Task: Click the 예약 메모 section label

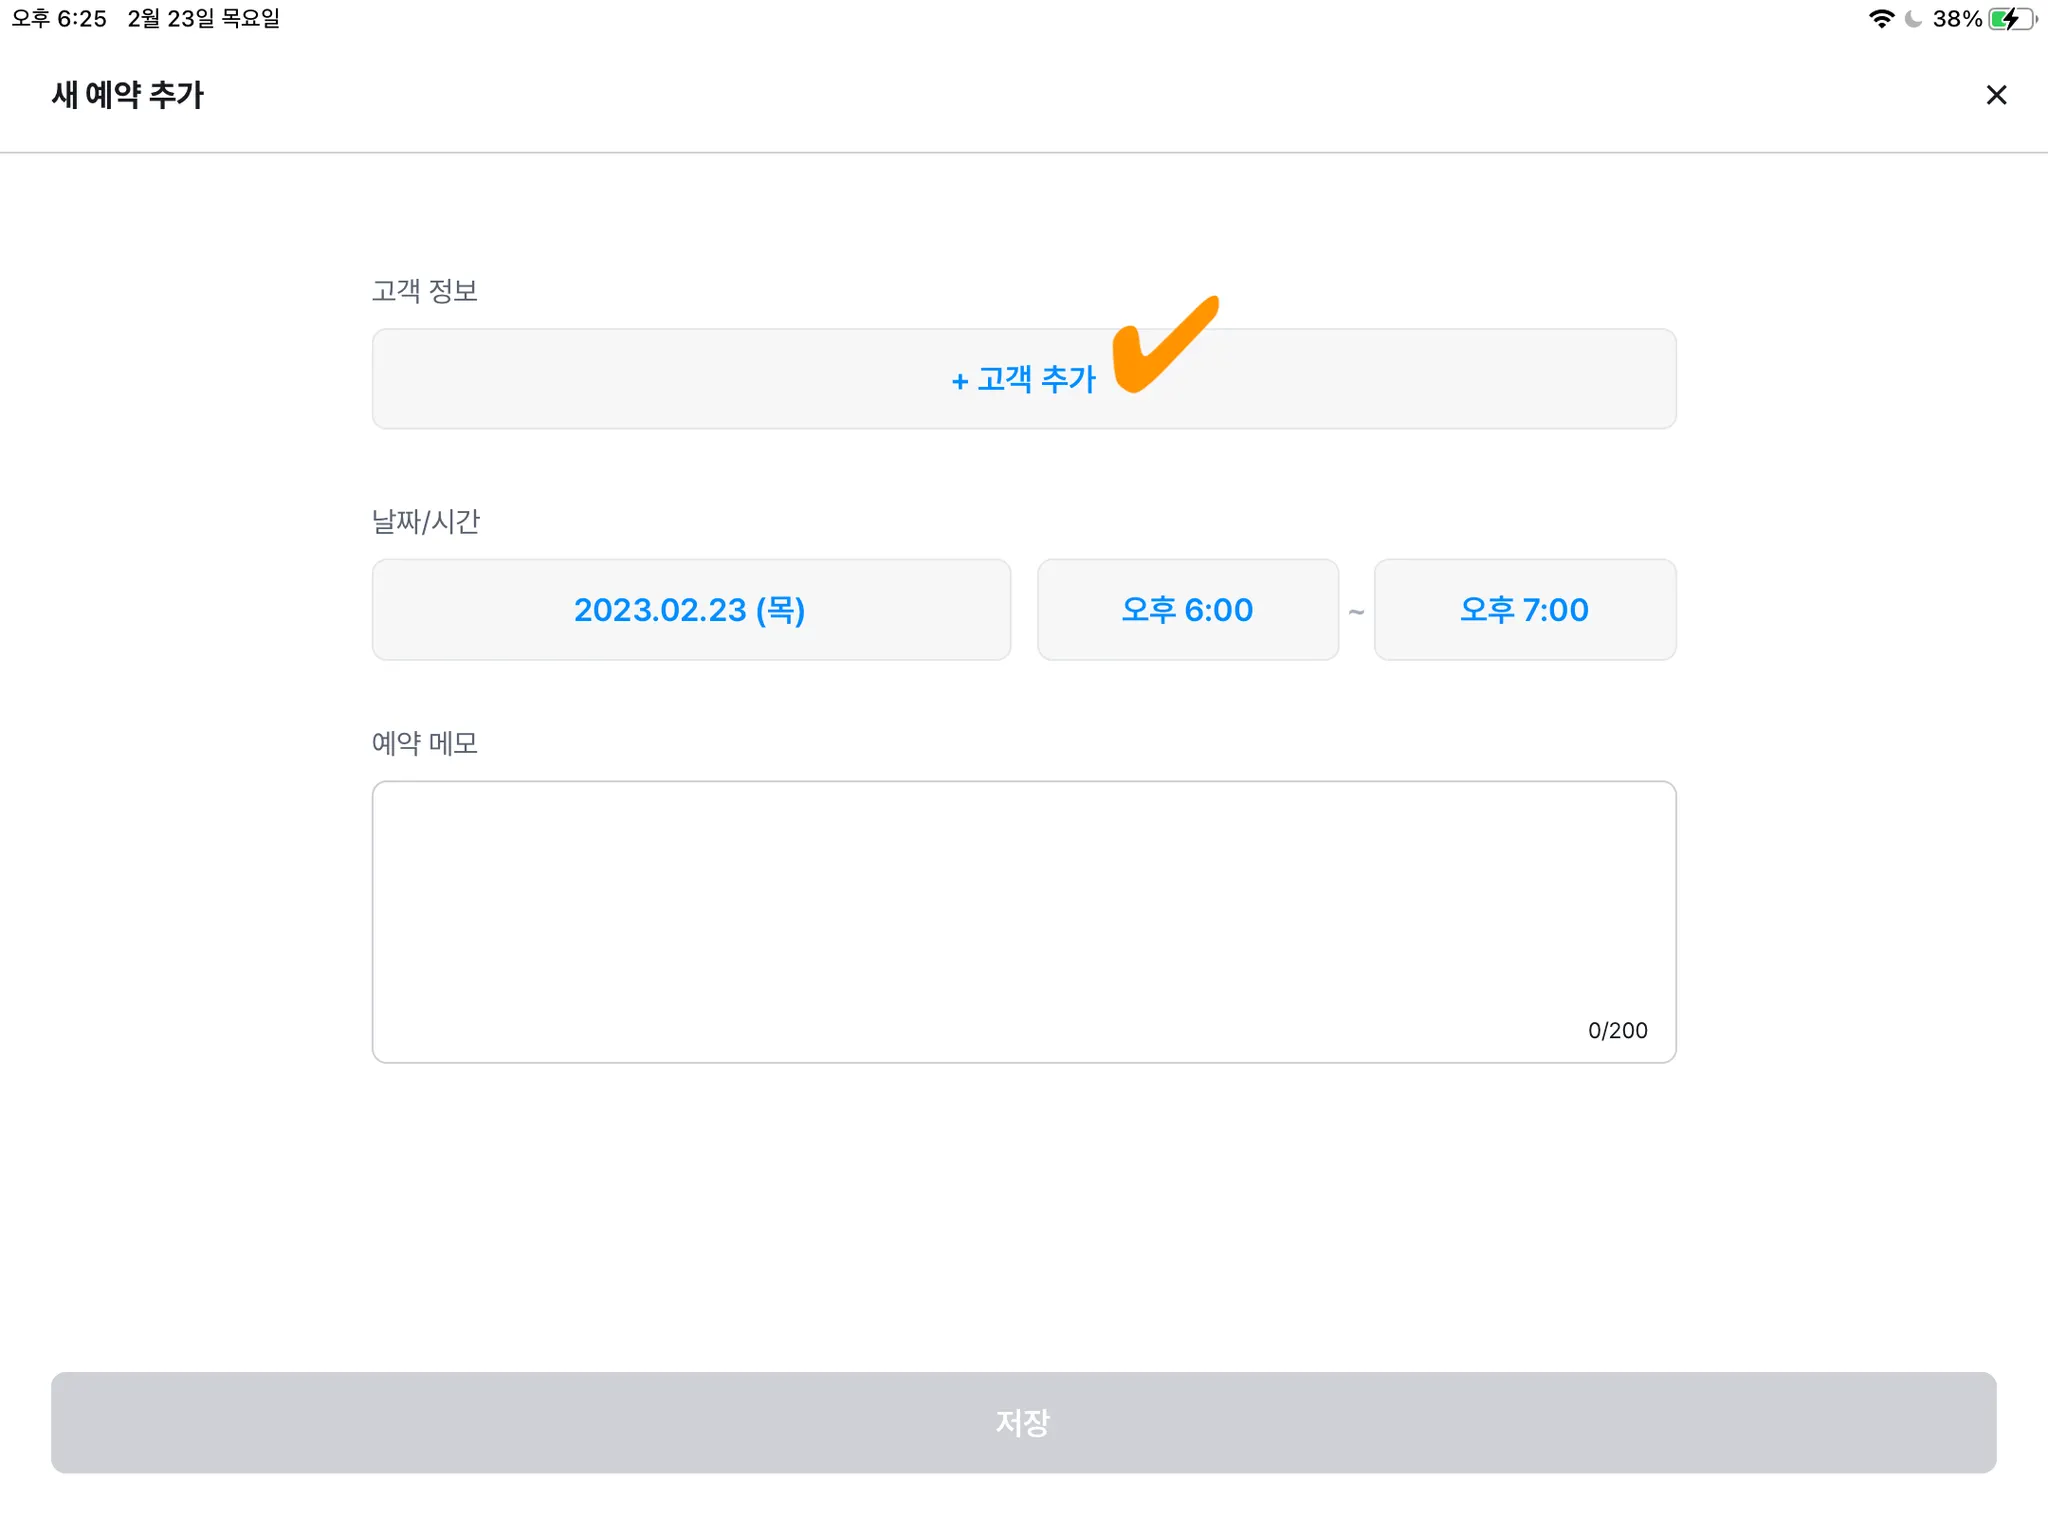Action: click(x=424, y=743)
